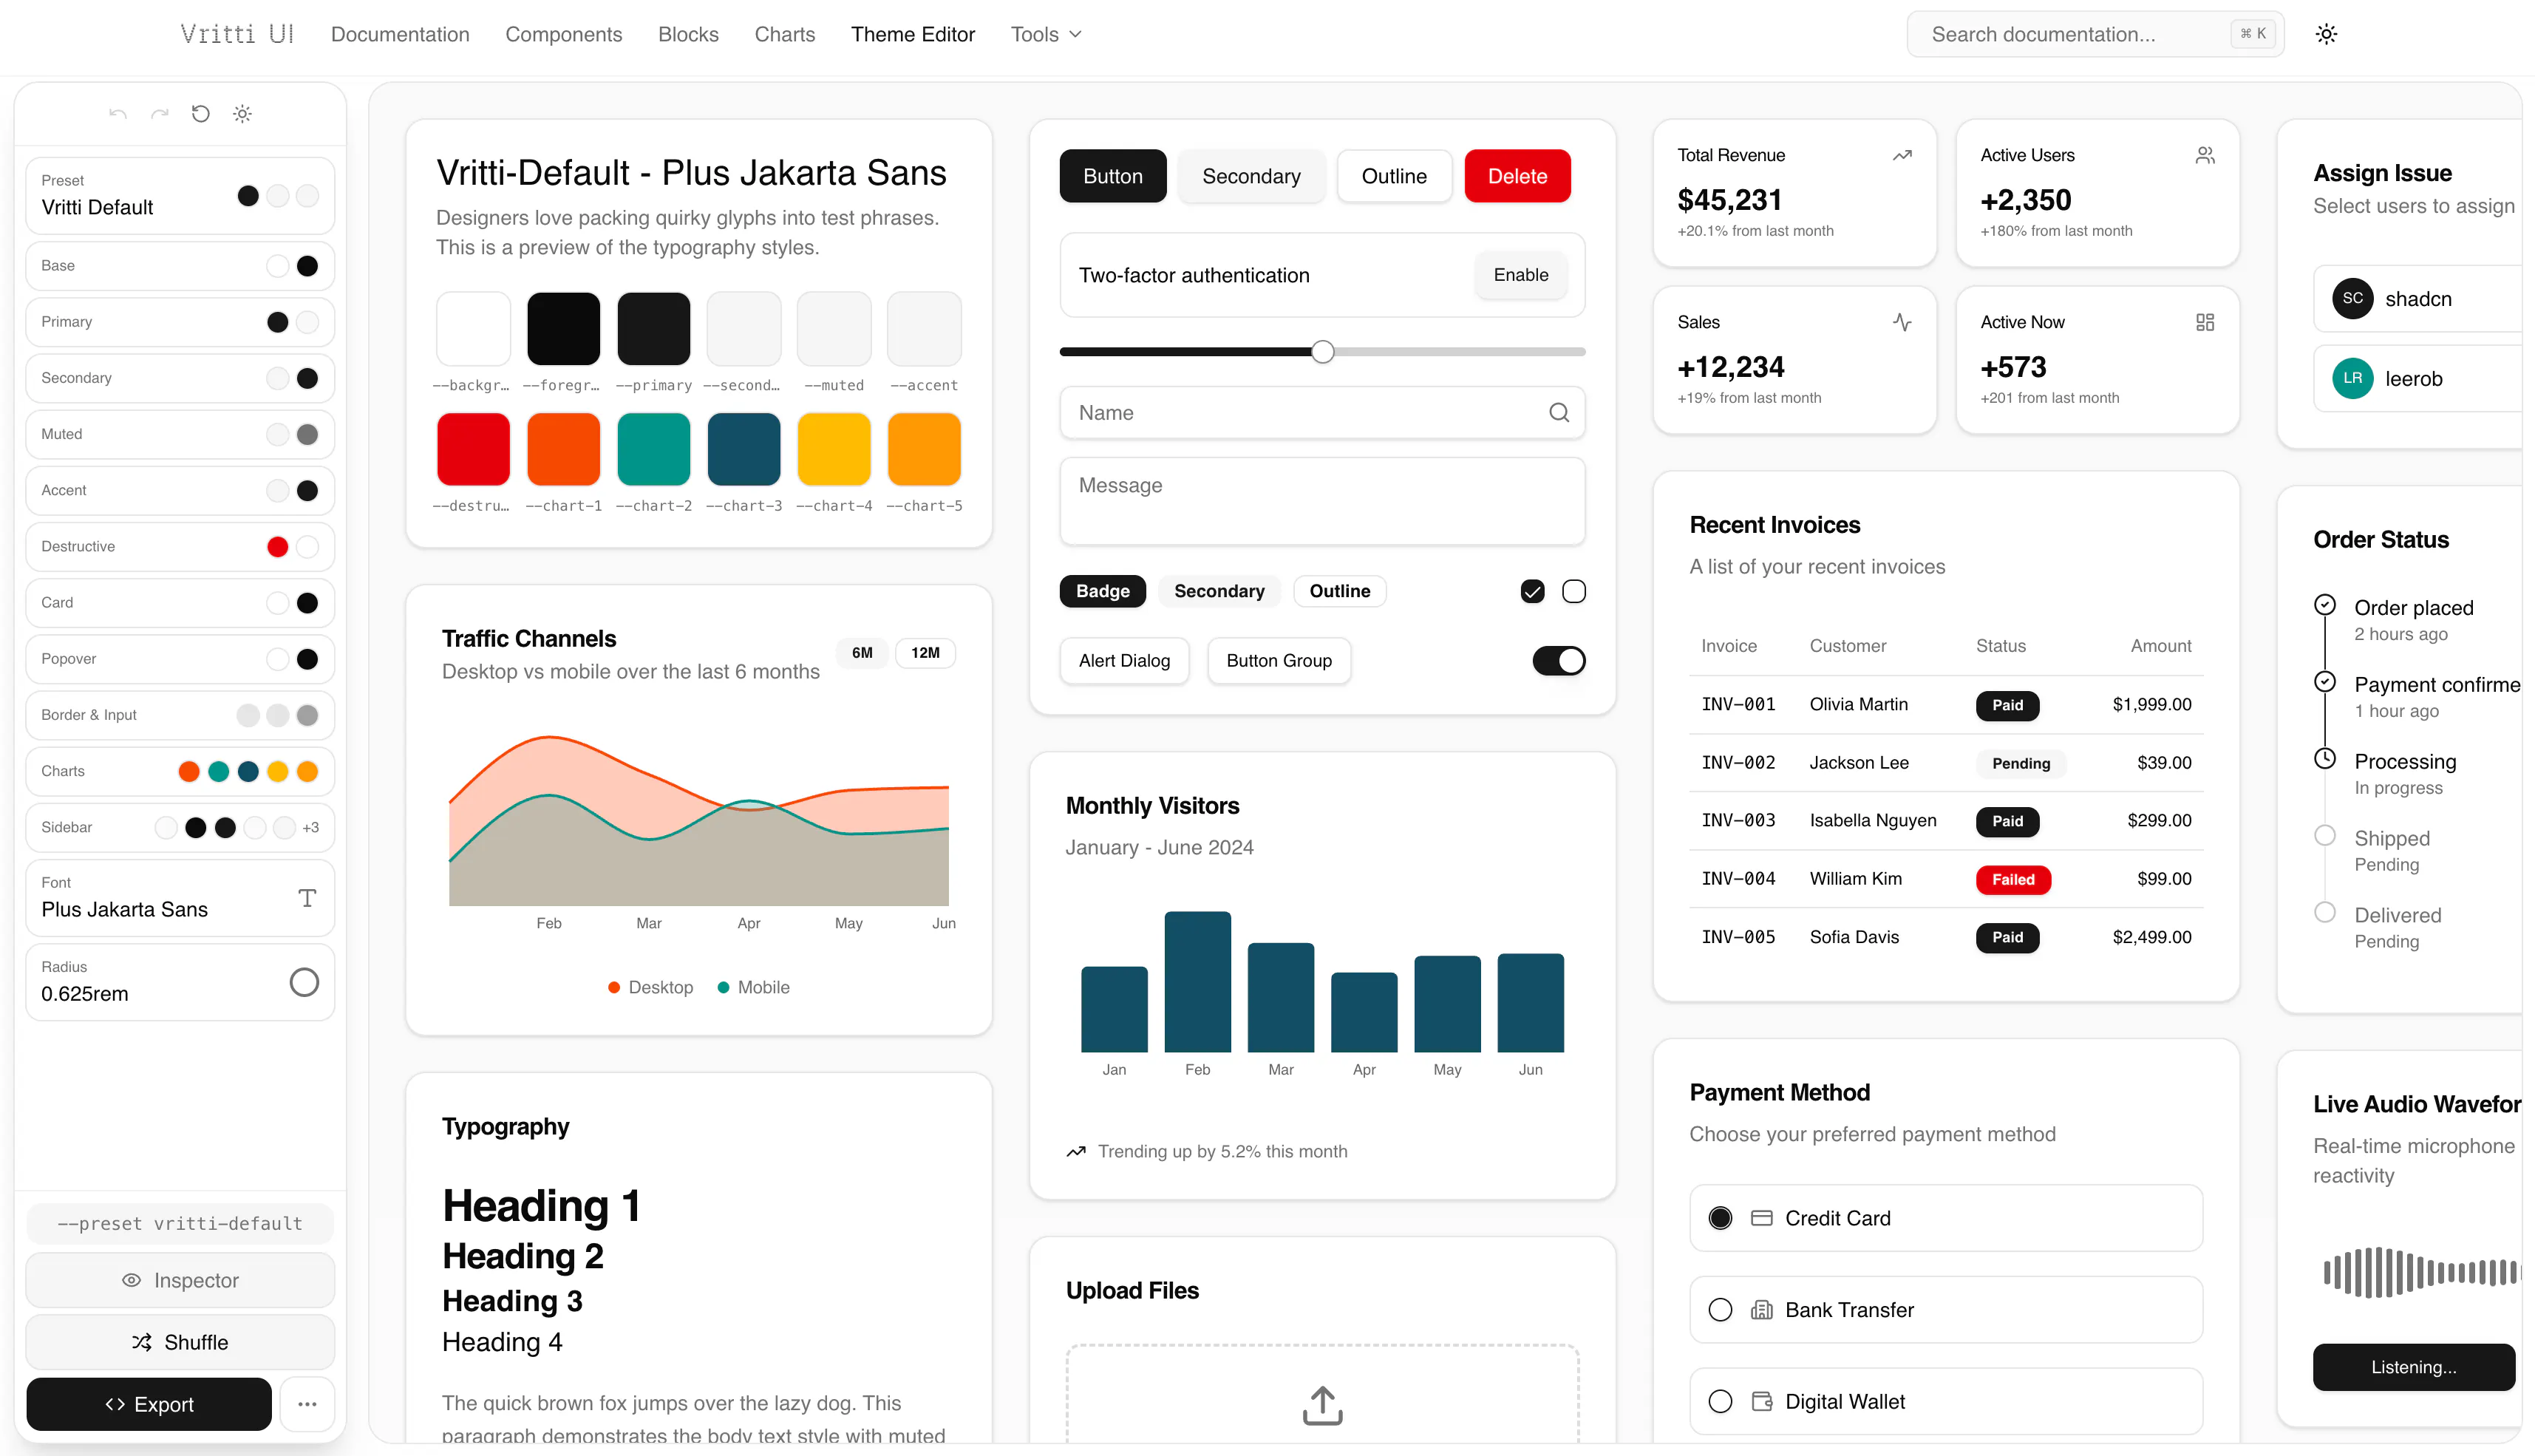
Task: Click the Delivered step circle
Action: click(2324, 912)
